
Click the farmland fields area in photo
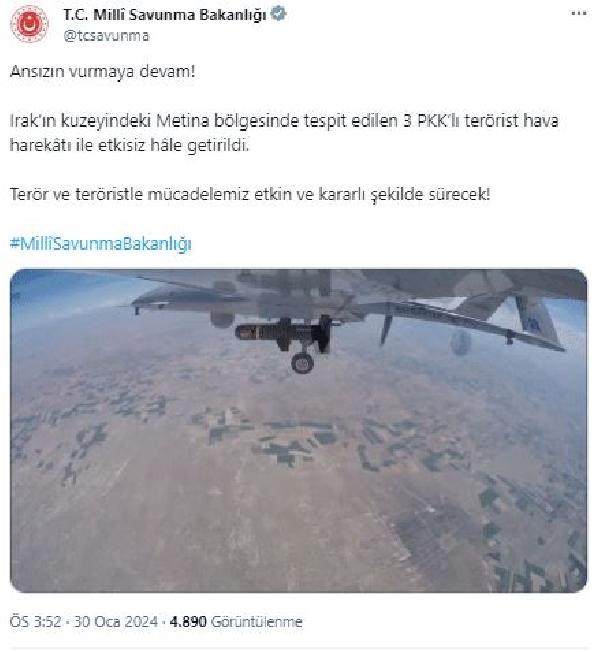[x=291, y=441]
